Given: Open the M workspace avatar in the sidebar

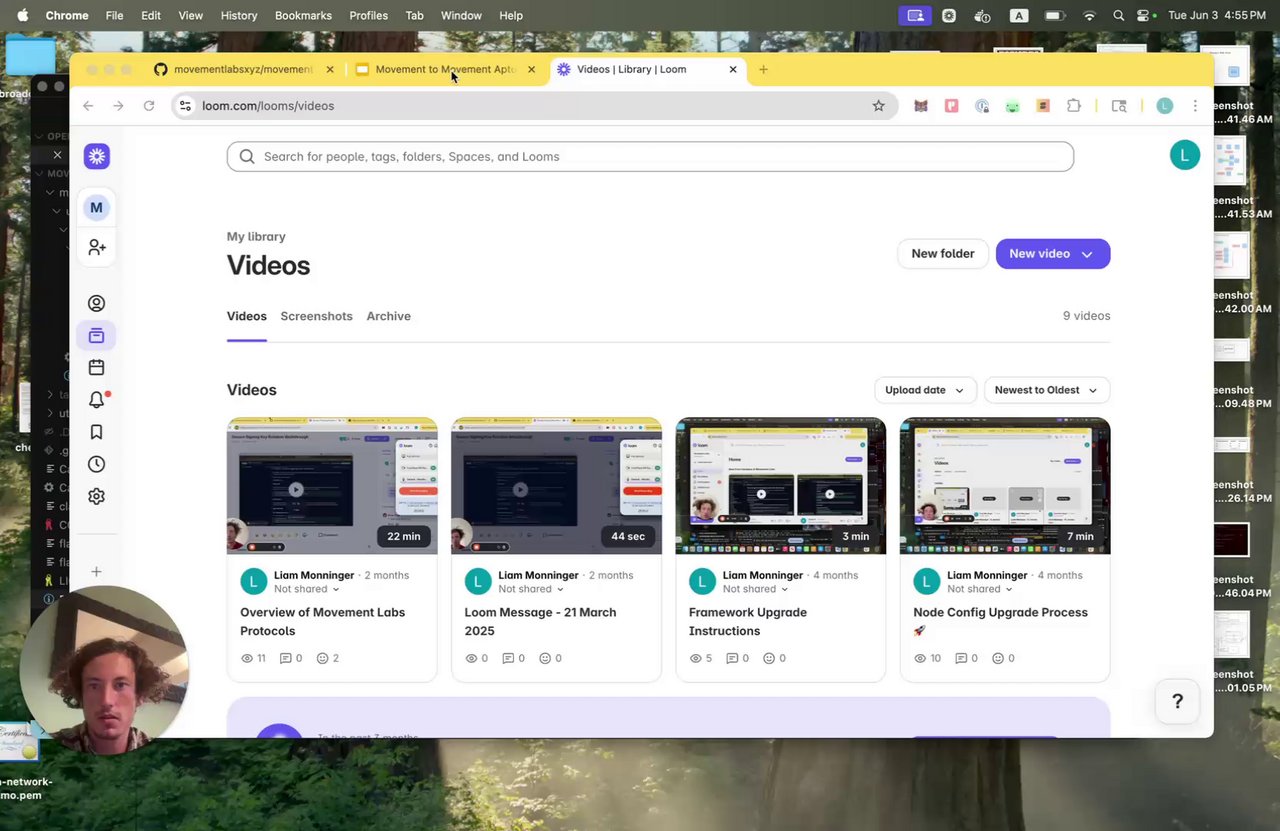Looking at the screenshot, I should 96,207.
